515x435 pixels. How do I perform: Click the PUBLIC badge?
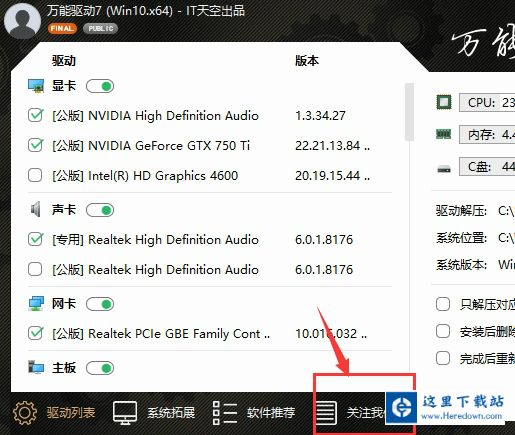point(101,28)
